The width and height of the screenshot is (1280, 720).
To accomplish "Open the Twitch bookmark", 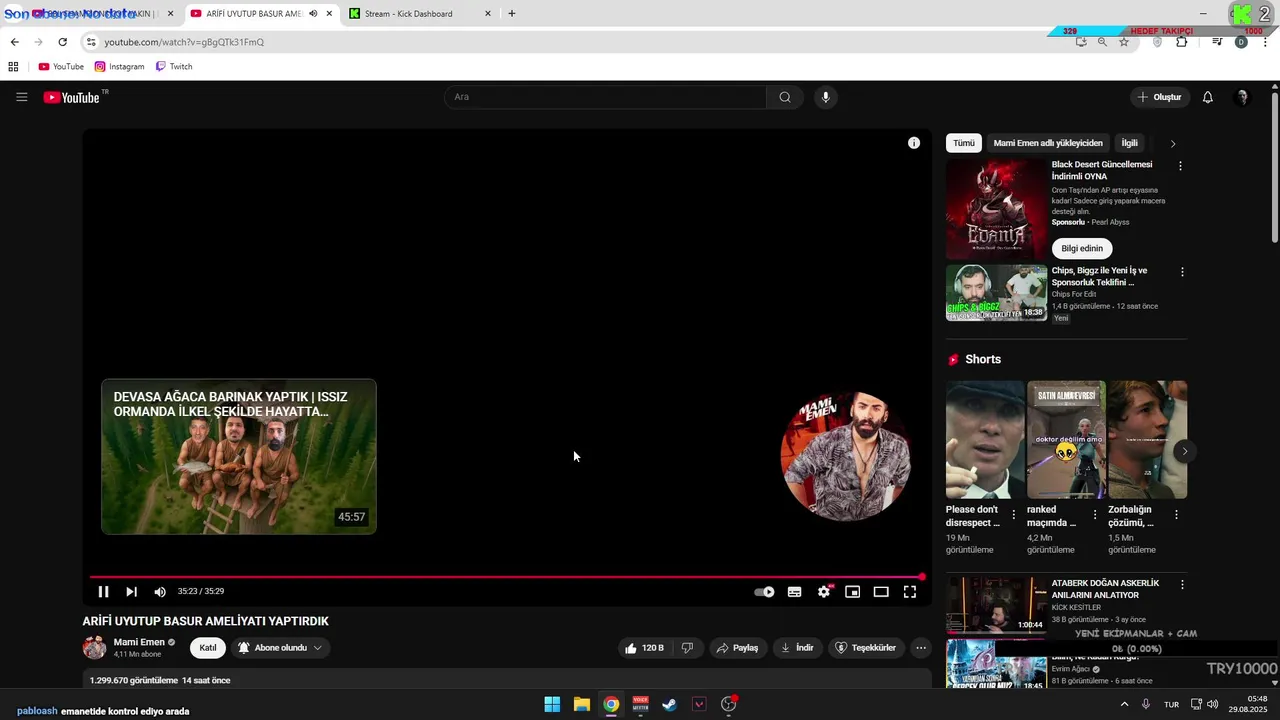I will coord(174,67).
